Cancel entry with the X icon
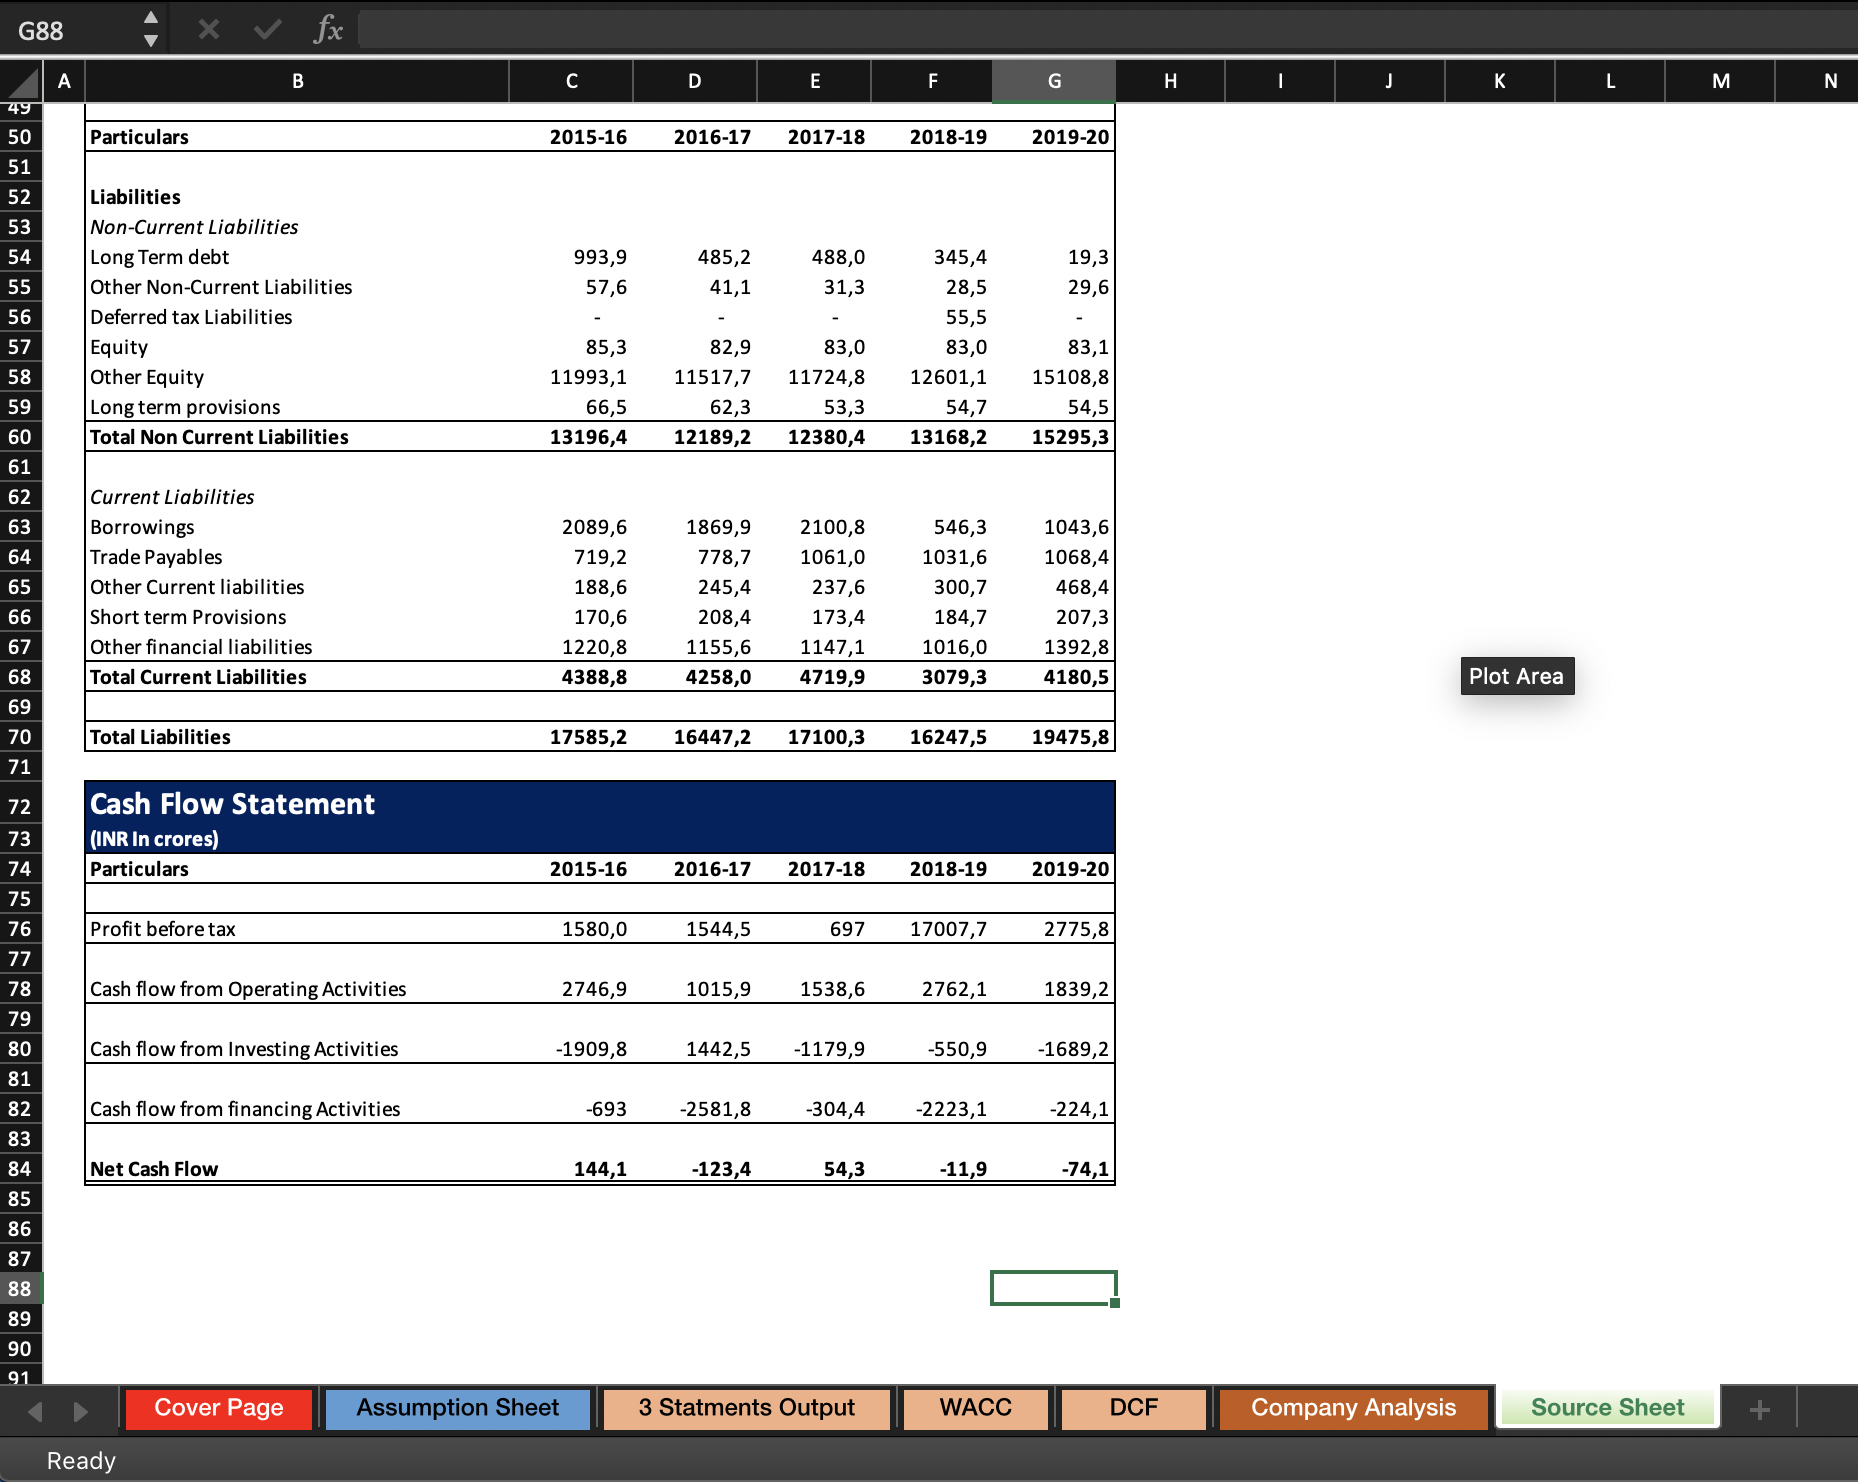Viewport: 1858px width, 1482px height. 208,30
